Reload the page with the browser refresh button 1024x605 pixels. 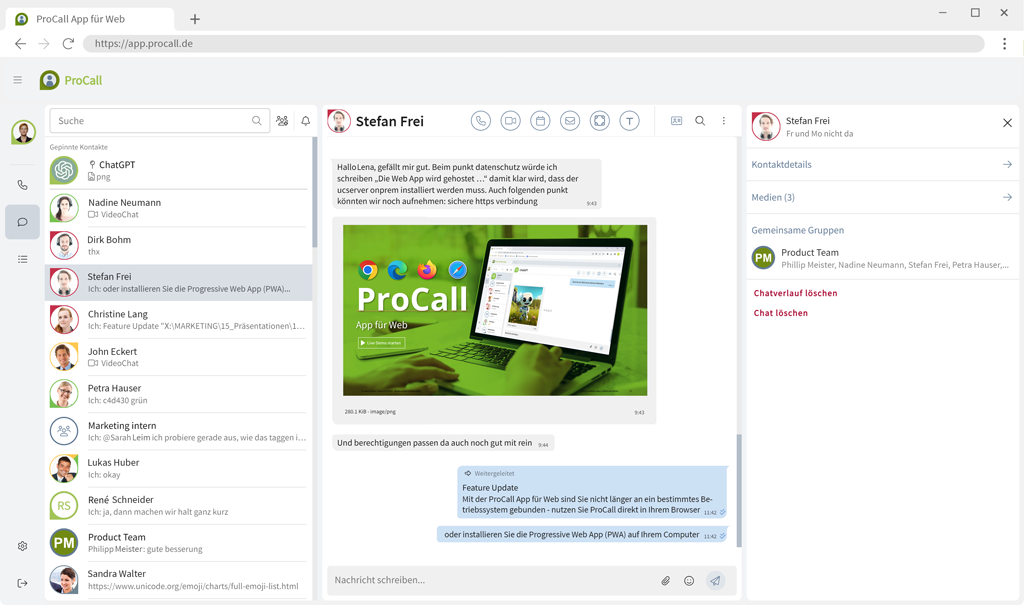coord(68,44)
